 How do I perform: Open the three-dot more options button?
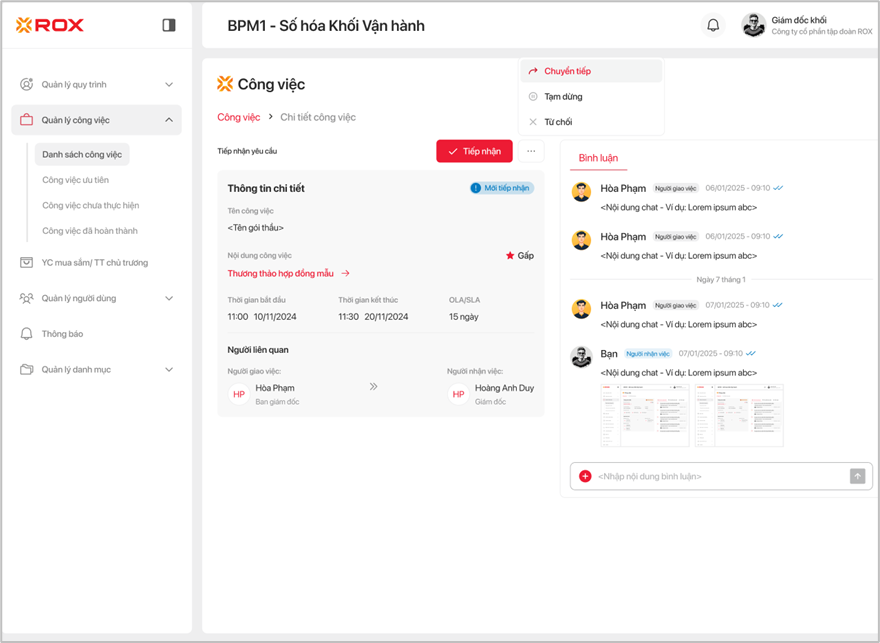tap(531, 151)
